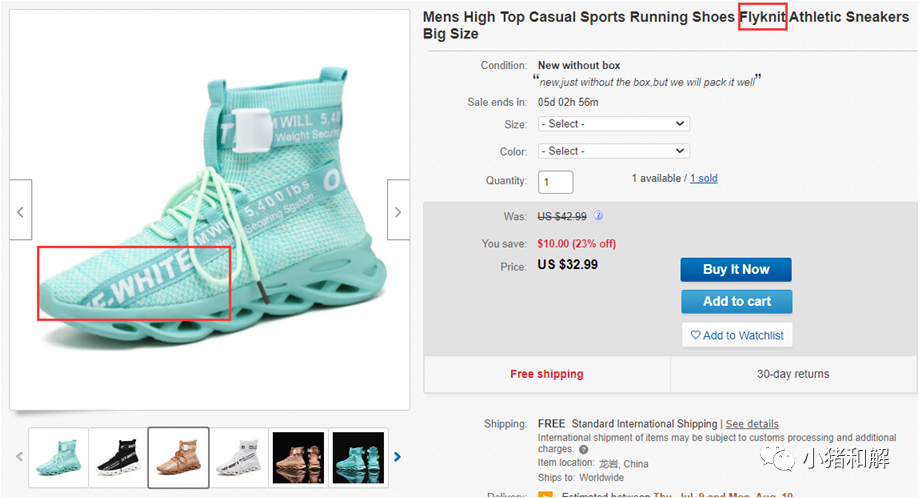Open the Color dropdown

pos(613,151)
